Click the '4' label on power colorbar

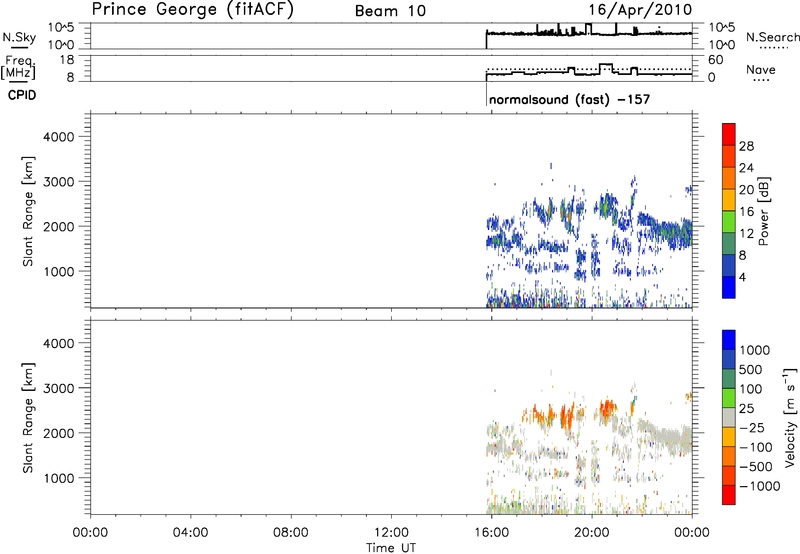tap(742, 277)
